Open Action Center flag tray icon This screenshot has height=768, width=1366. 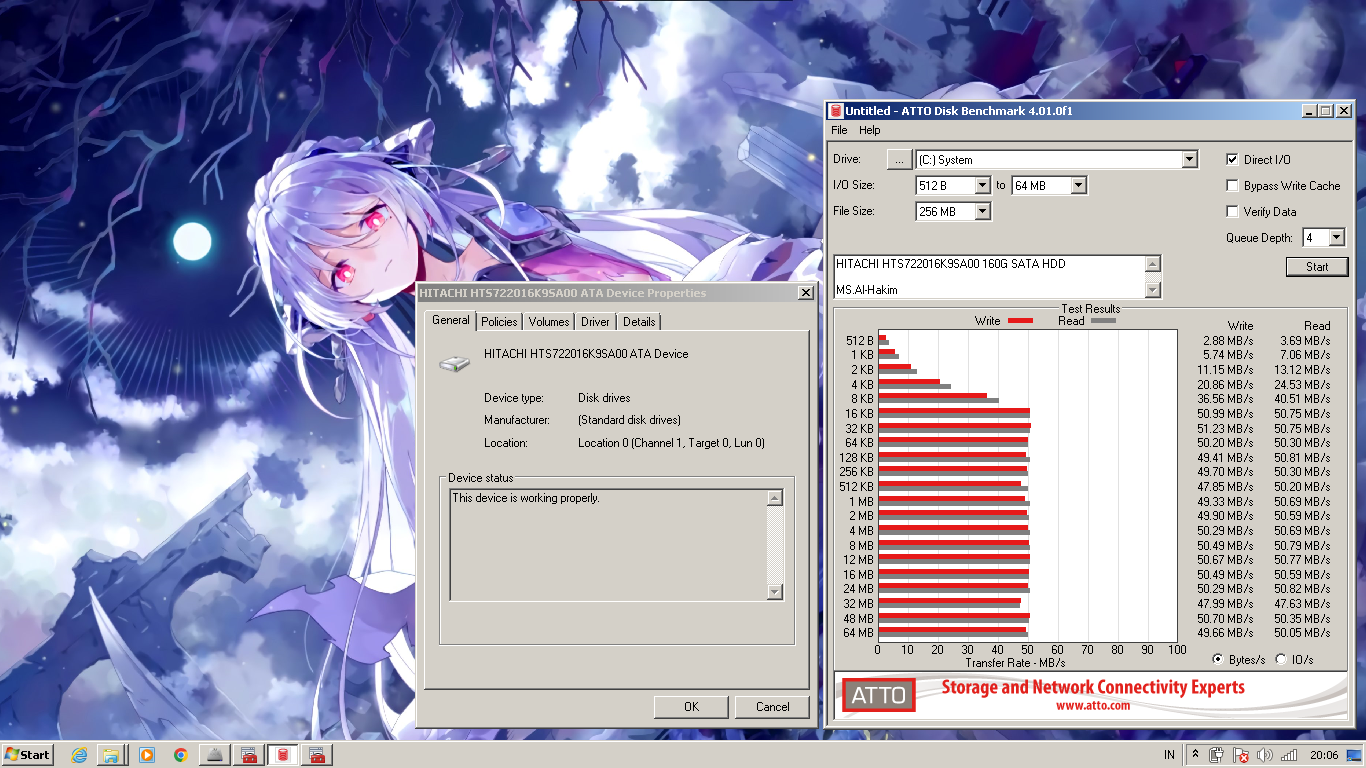[x=1241, y=755]
